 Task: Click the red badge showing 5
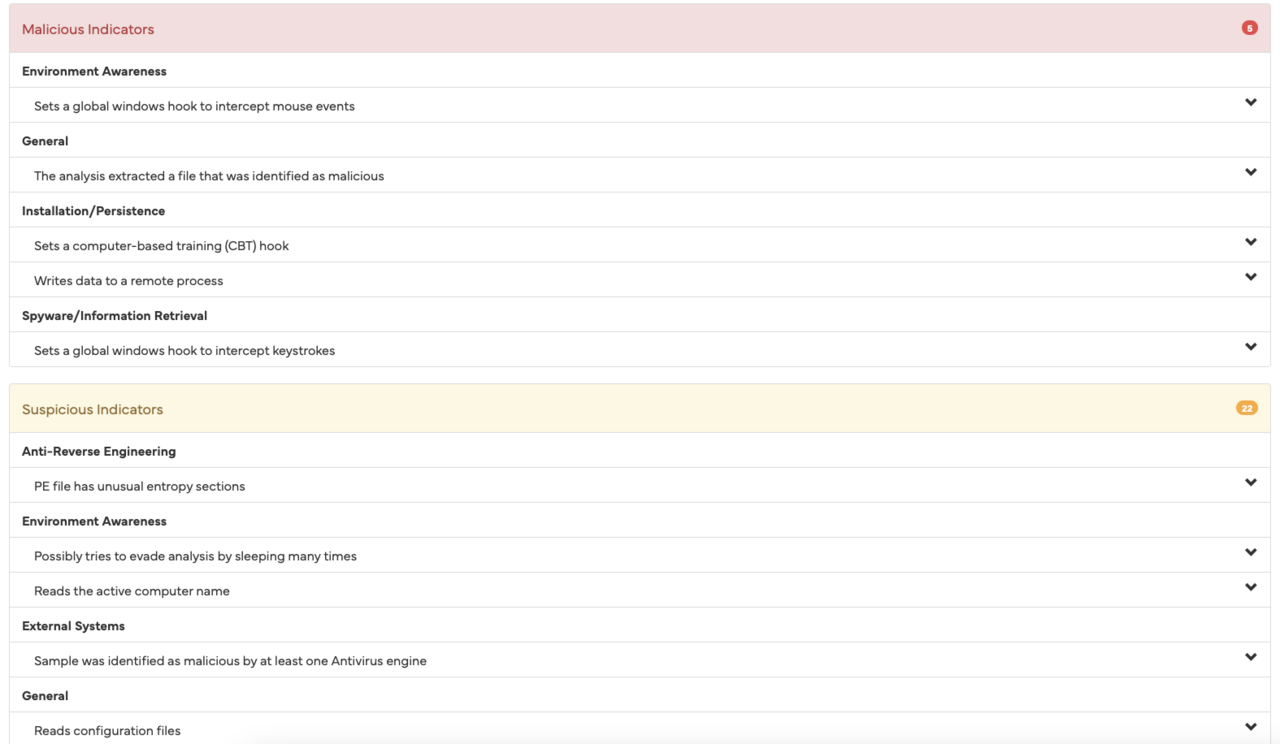[x=1249, y=28]
